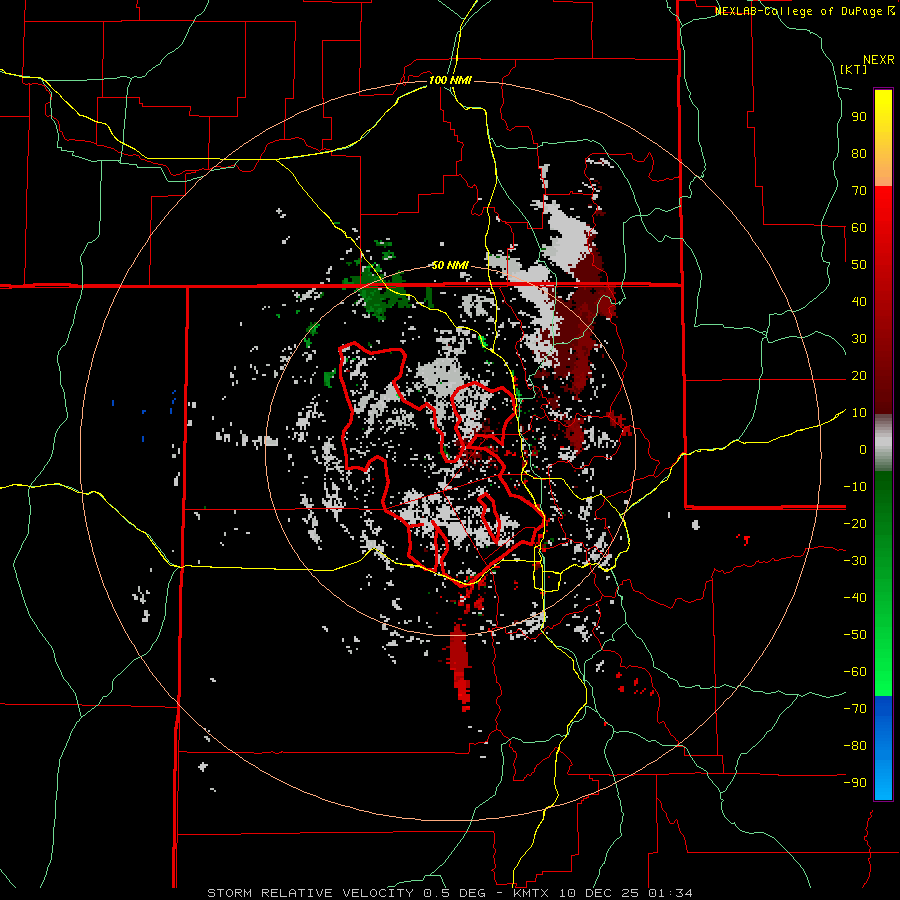Click the -50 value on the velocity scale
This screenshot has height=900, width=900.
(855, 635)
